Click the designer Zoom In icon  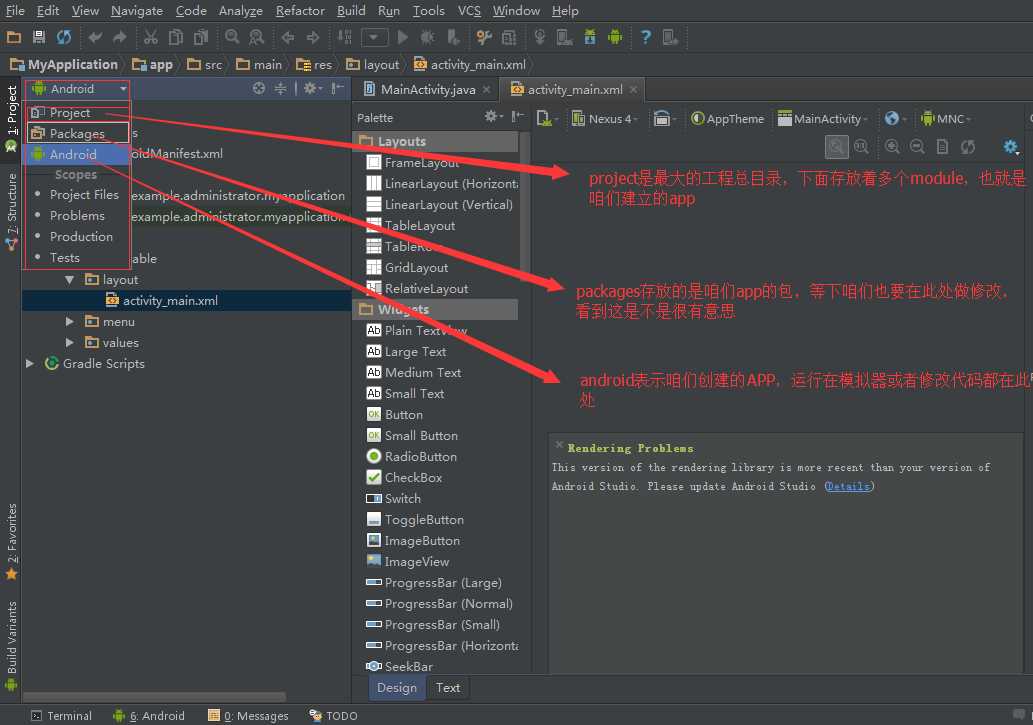tap(892, 146)
